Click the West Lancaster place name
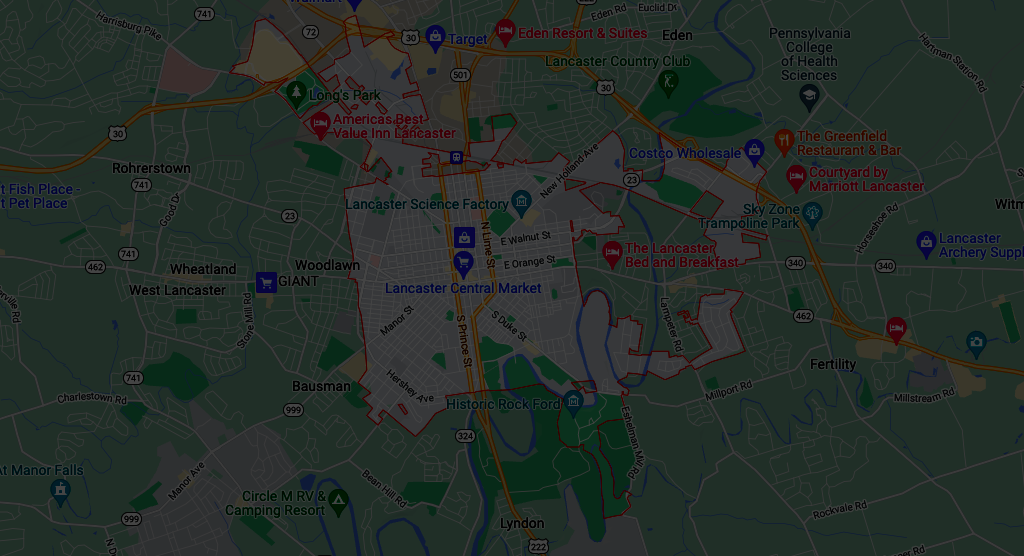The image size is (1024, 556). pyautogui.click(x=177, y=290)
